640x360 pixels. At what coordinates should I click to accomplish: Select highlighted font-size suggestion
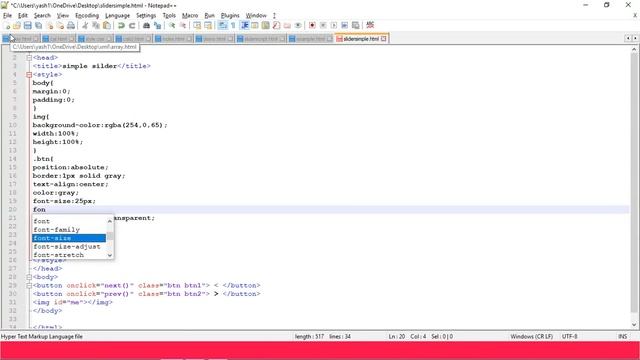click(x=69, y=238)
